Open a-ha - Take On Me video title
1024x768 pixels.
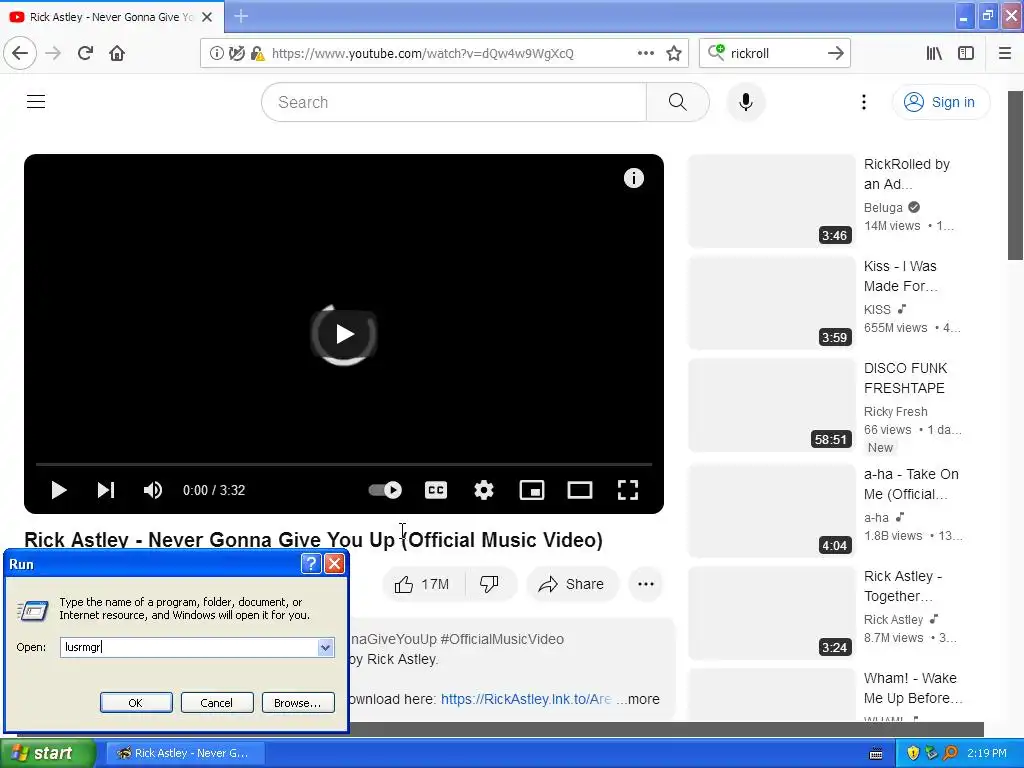(911, 484)
